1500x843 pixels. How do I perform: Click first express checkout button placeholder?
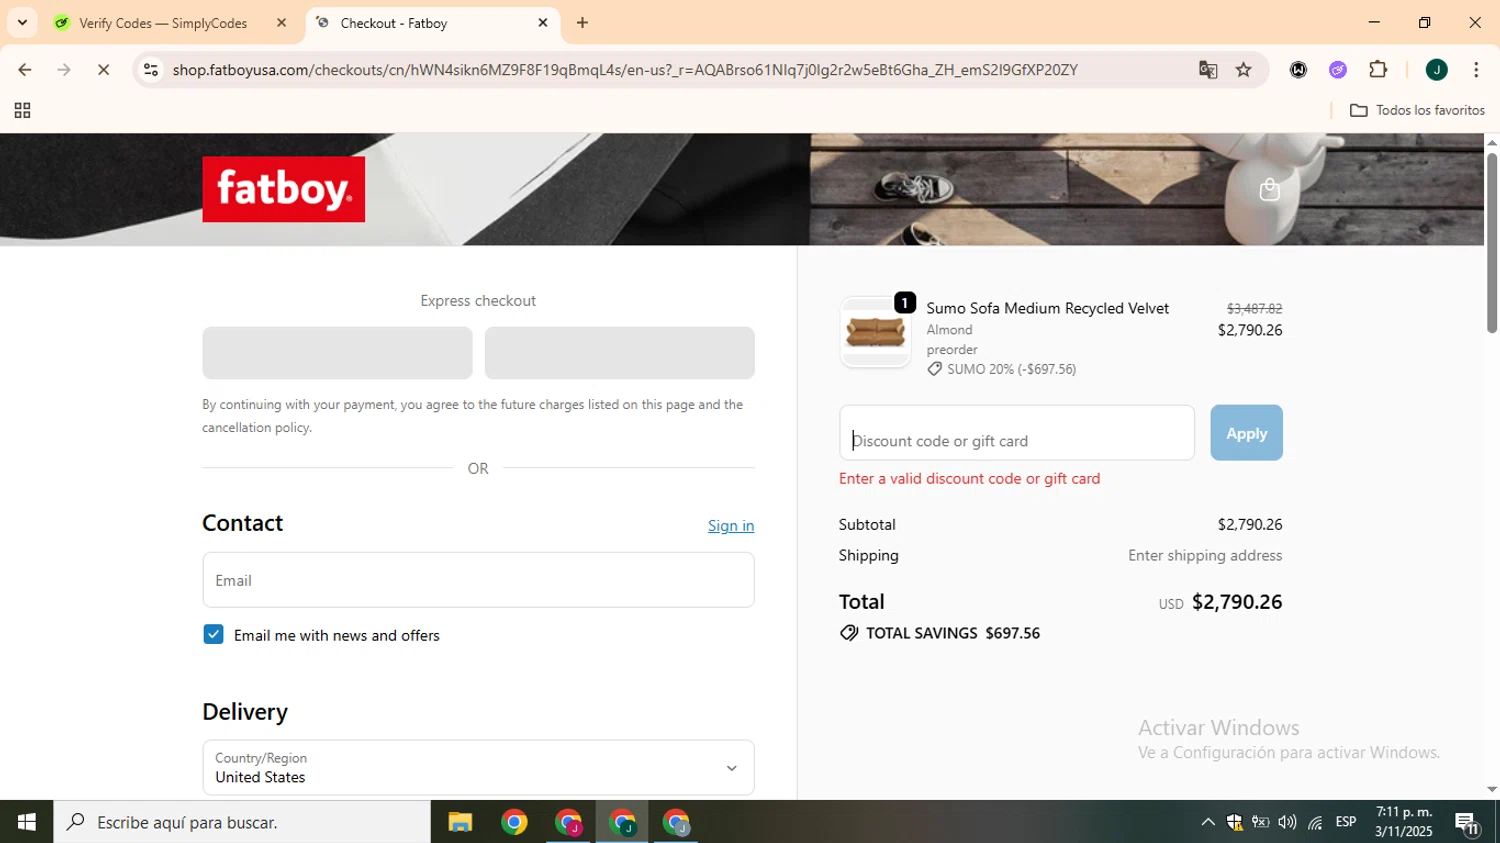coord(337,353)
